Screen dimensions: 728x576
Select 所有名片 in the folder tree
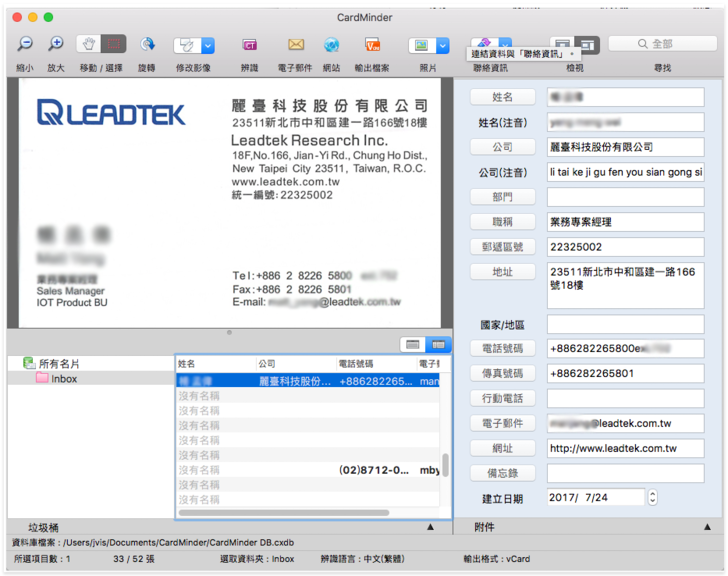pos(58,364)
